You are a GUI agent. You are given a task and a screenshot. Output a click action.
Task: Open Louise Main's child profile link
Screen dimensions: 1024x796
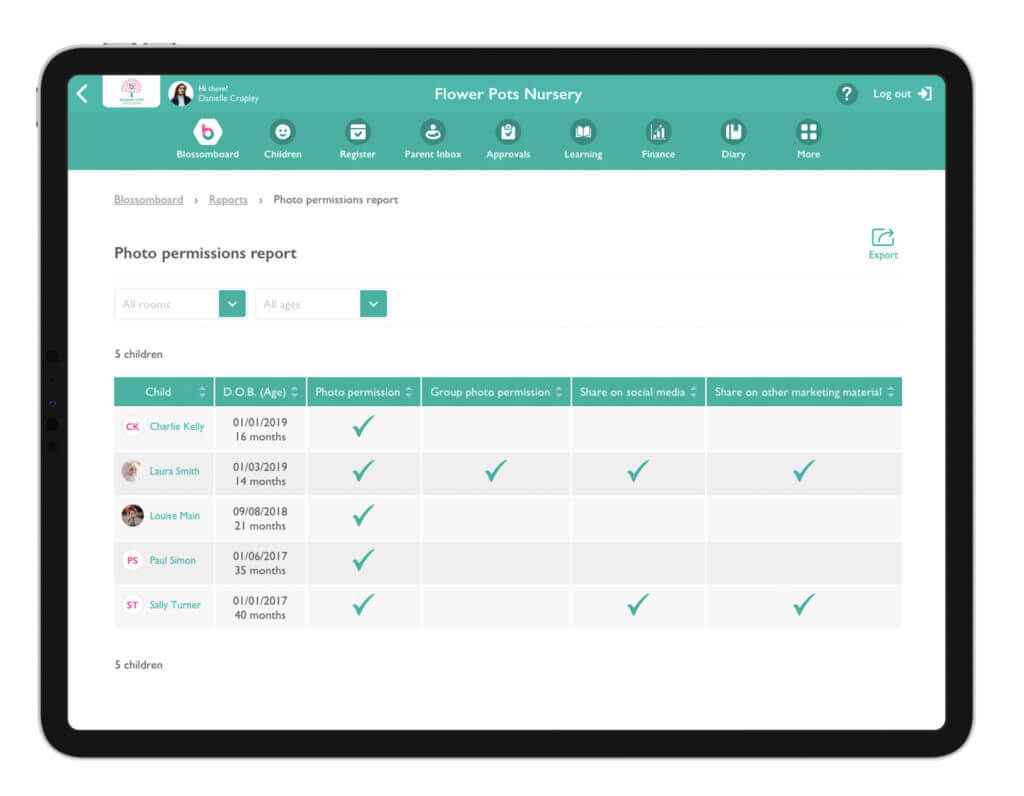174,515
